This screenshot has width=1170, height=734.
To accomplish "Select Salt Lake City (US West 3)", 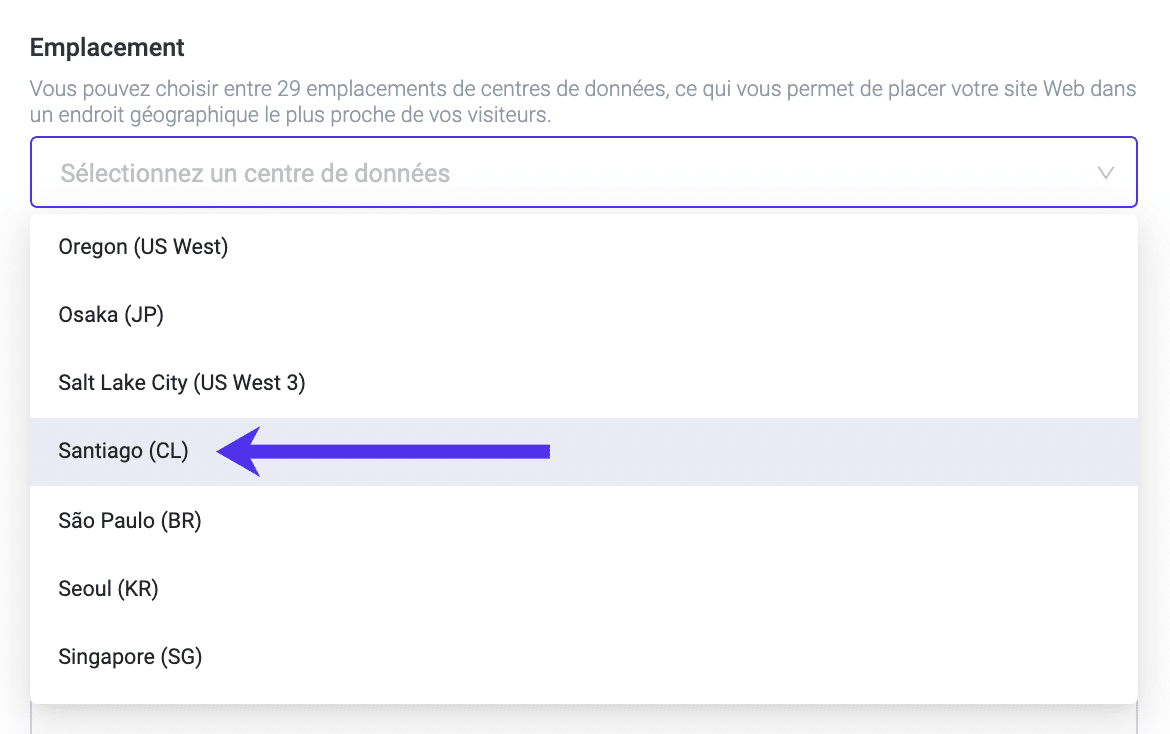I will pyautogui.click(x=181, y=383).
